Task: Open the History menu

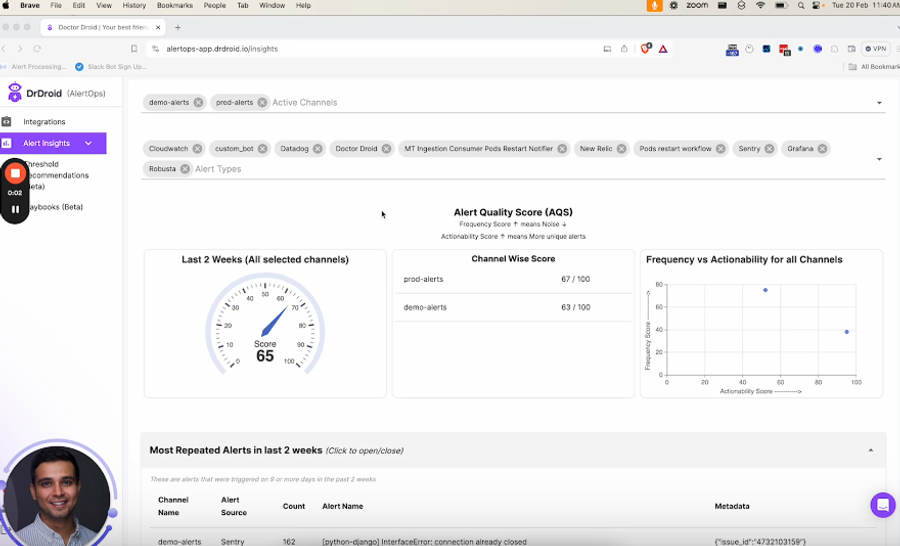Action: tap(134, 5)
